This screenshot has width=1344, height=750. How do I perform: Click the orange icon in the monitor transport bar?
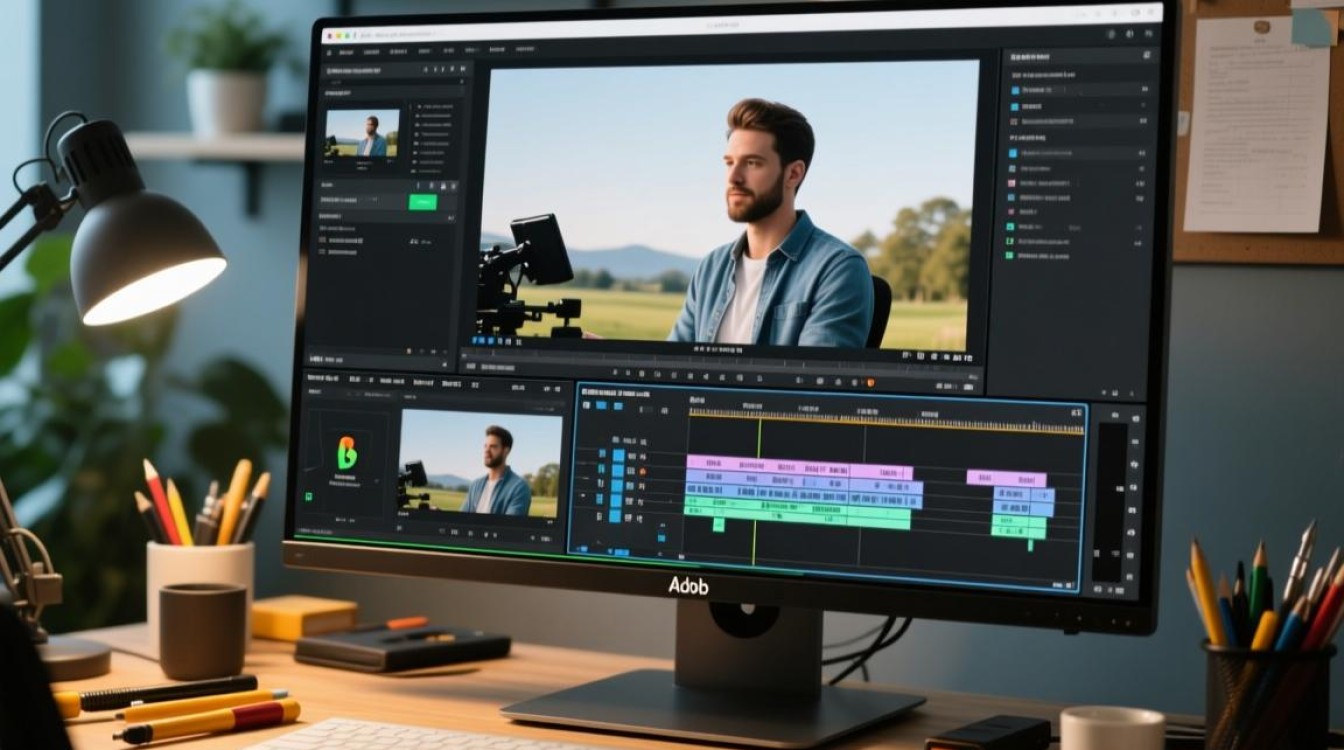click(870, 382)
